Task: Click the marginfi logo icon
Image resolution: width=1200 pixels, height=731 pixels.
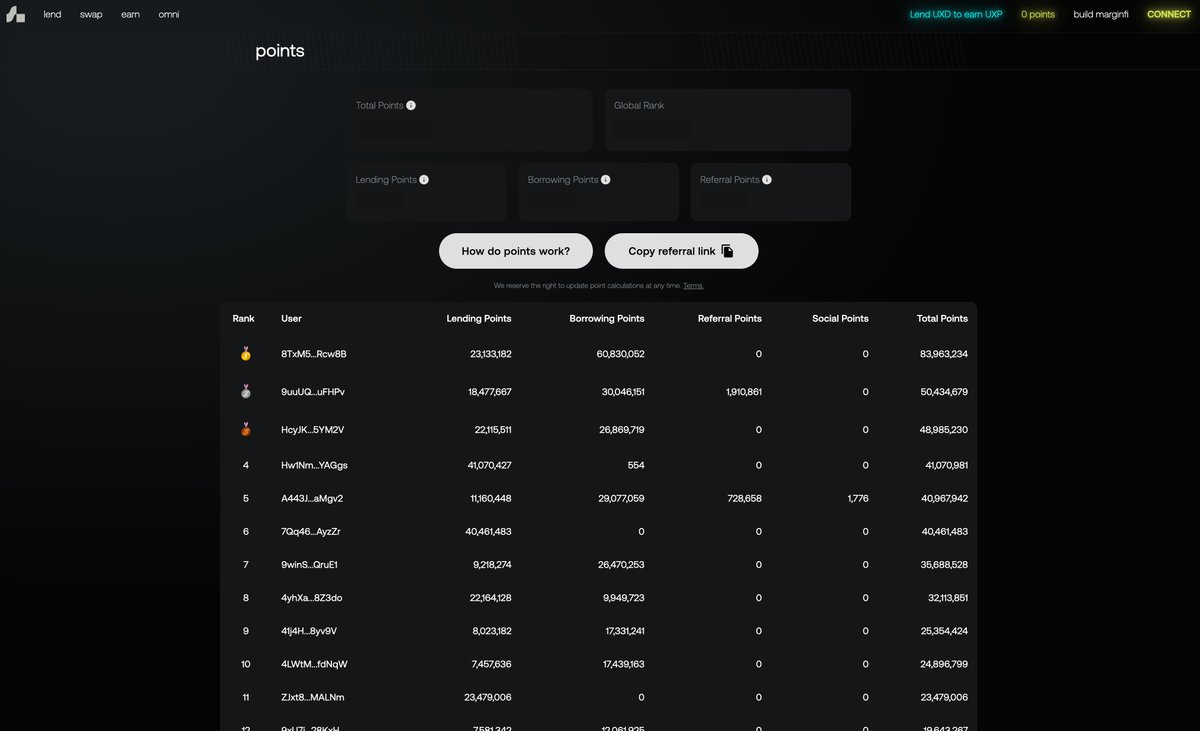Action: pos(15,15)
